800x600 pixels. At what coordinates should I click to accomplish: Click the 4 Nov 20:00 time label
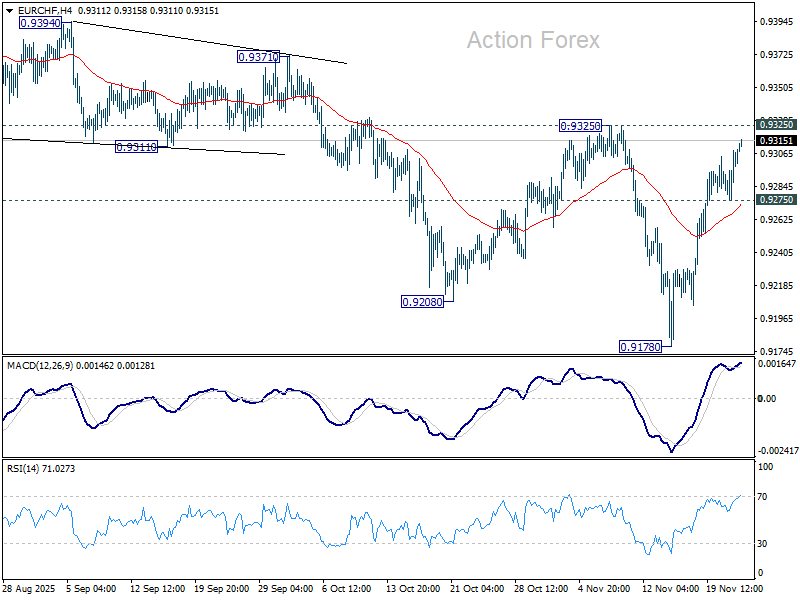point(604,588)
